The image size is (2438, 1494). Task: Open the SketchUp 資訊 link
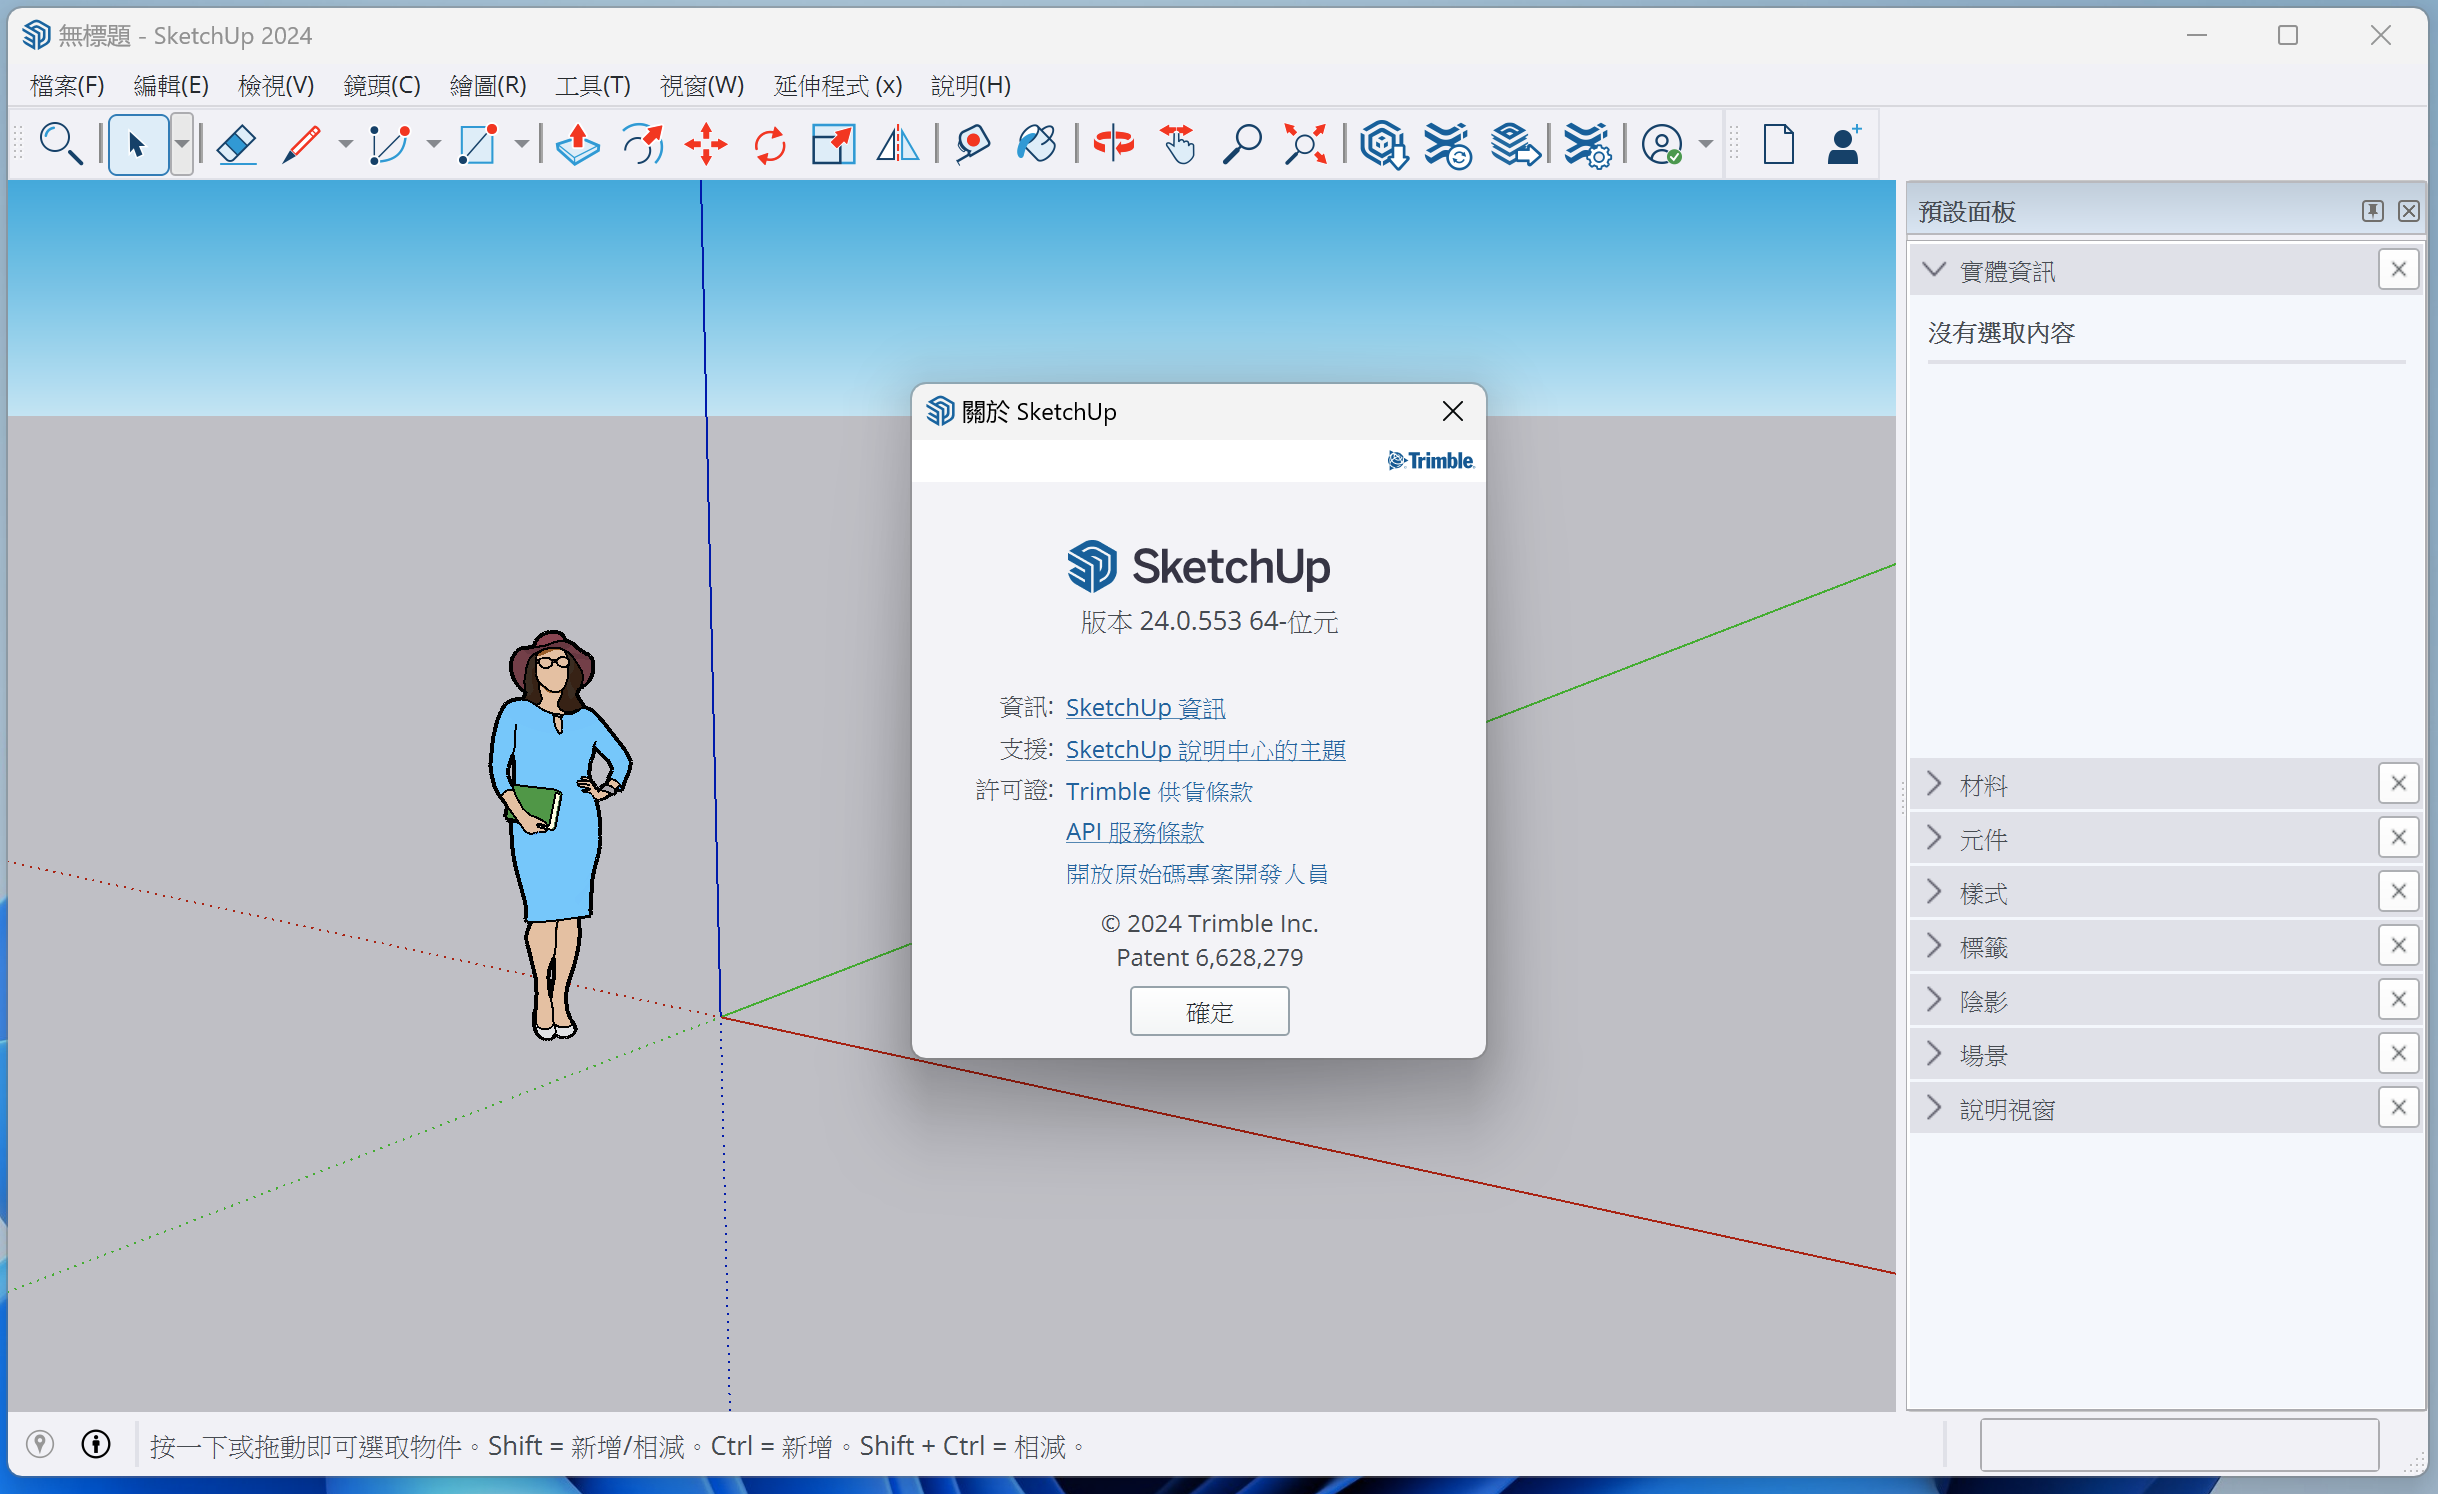1145,708
